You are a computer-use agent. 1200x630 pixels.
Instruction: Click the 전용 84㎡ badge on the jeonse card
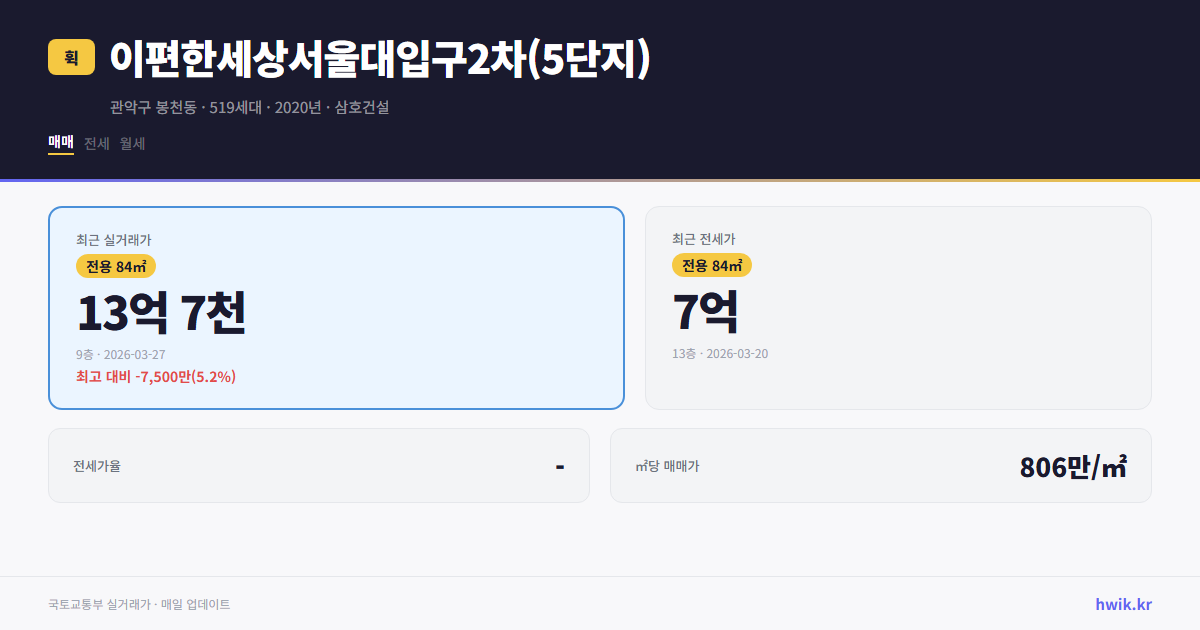712,265
